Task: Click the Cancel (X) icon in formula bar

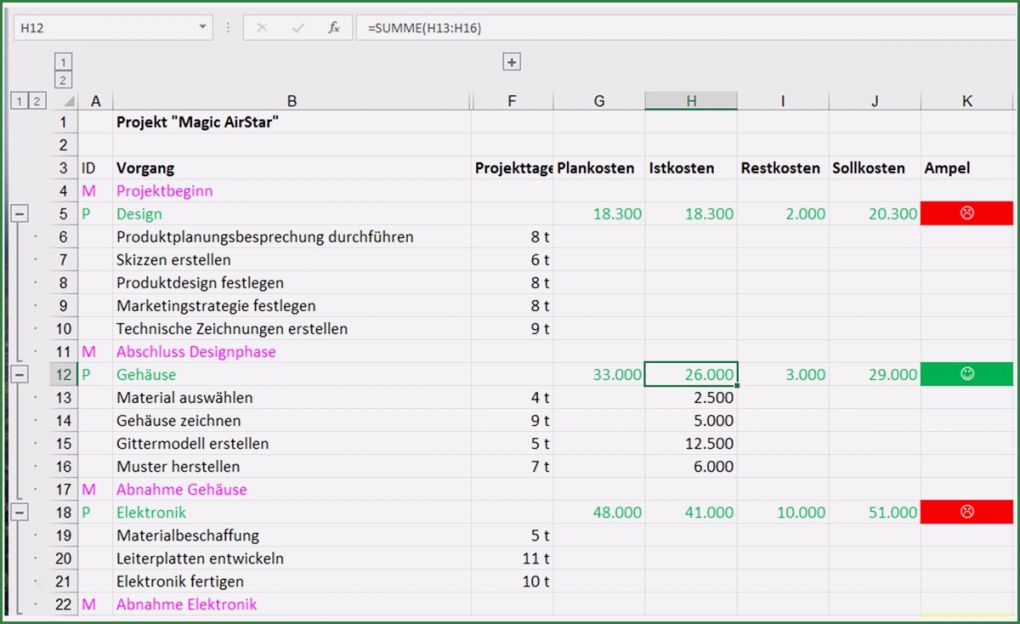Action: (262, 28)
